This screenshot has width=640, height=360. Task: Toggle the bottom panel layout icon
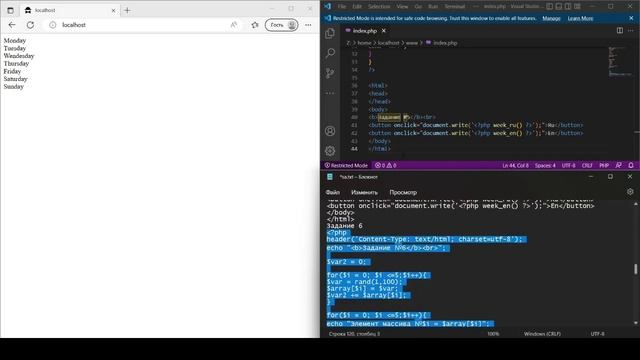click(x=559, y=6)
